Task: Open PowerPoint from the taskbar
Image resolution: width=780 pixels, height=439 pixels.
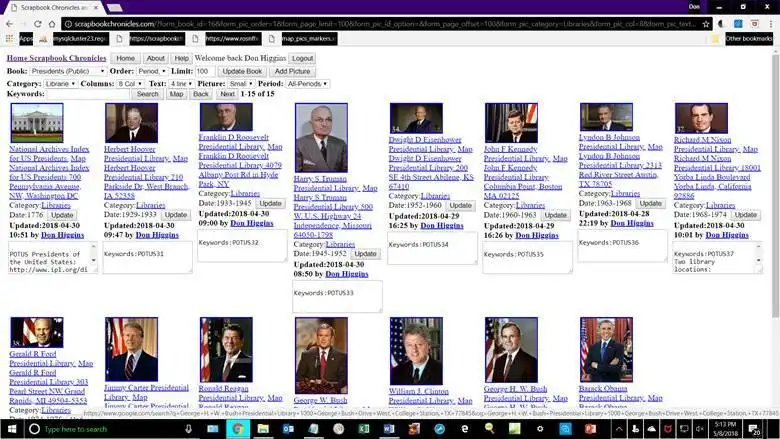Action: [x=590, y=429]
